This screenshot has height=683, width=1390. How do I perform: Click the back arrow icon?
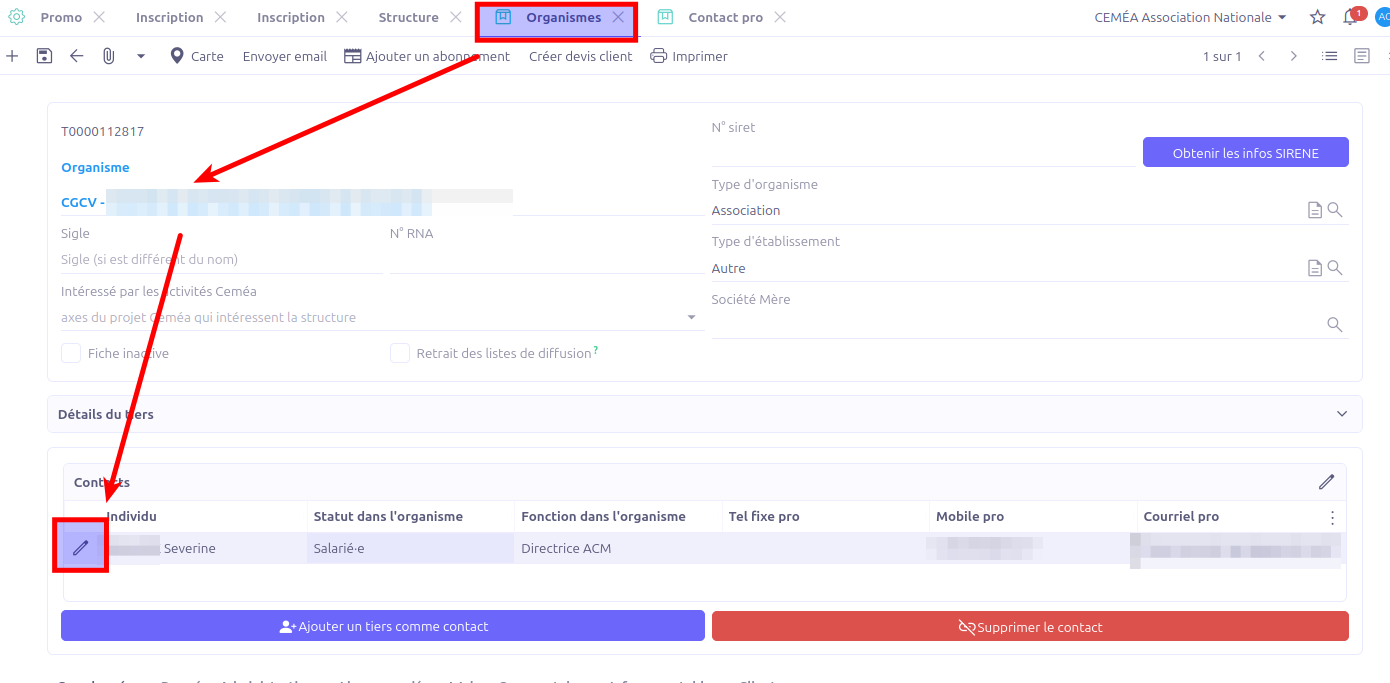pyautogui.click(x=76, y=56)
